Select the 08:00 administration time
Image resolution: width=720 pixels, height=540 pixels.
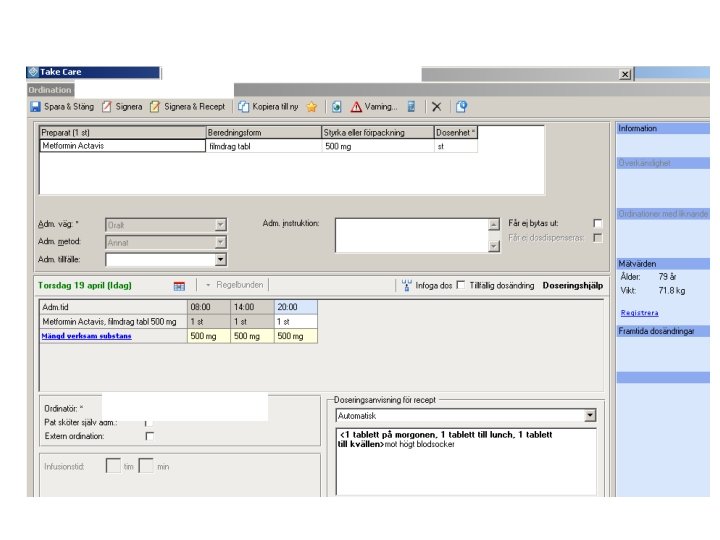click(x=208, y=307)
